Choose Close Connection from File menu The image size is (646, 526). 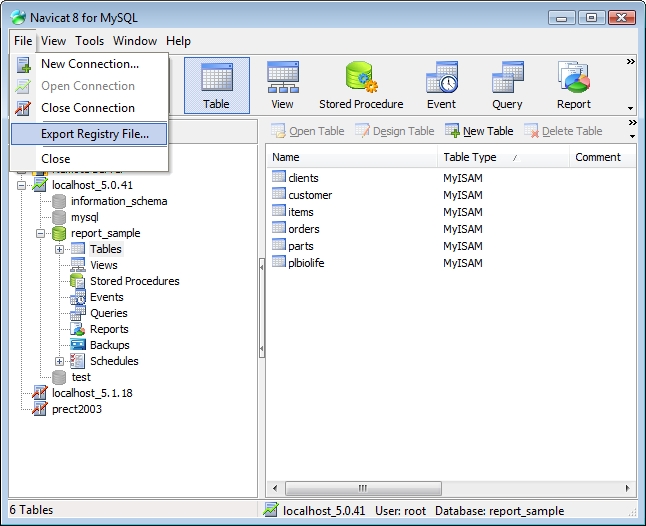pos(89,108)
